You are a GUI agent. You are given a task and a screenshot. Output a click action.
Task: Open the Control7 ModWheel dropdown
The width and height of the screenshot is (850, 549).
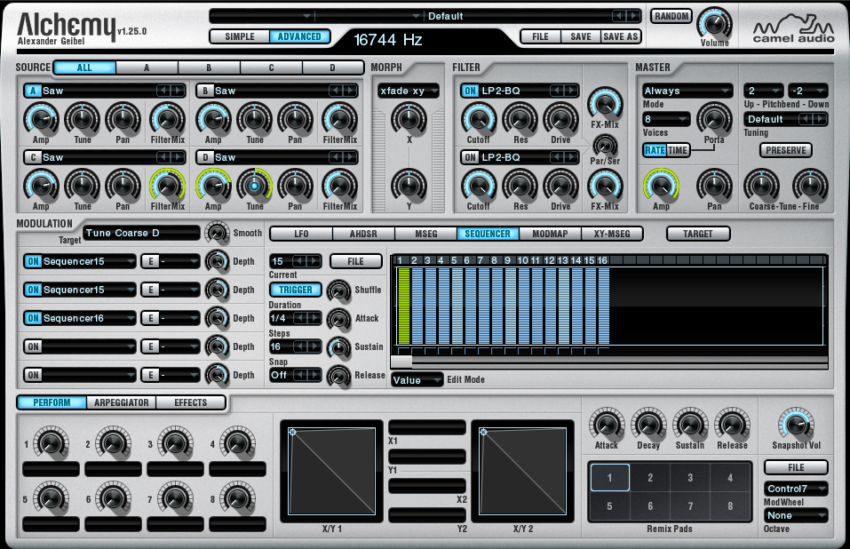pos(796,488)
